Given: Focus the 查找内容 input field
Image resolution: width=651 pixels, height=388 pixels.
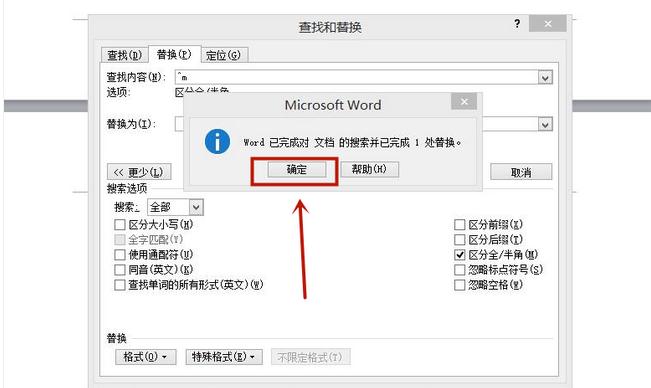Looking at the screenshot, I should click(357, 77).
